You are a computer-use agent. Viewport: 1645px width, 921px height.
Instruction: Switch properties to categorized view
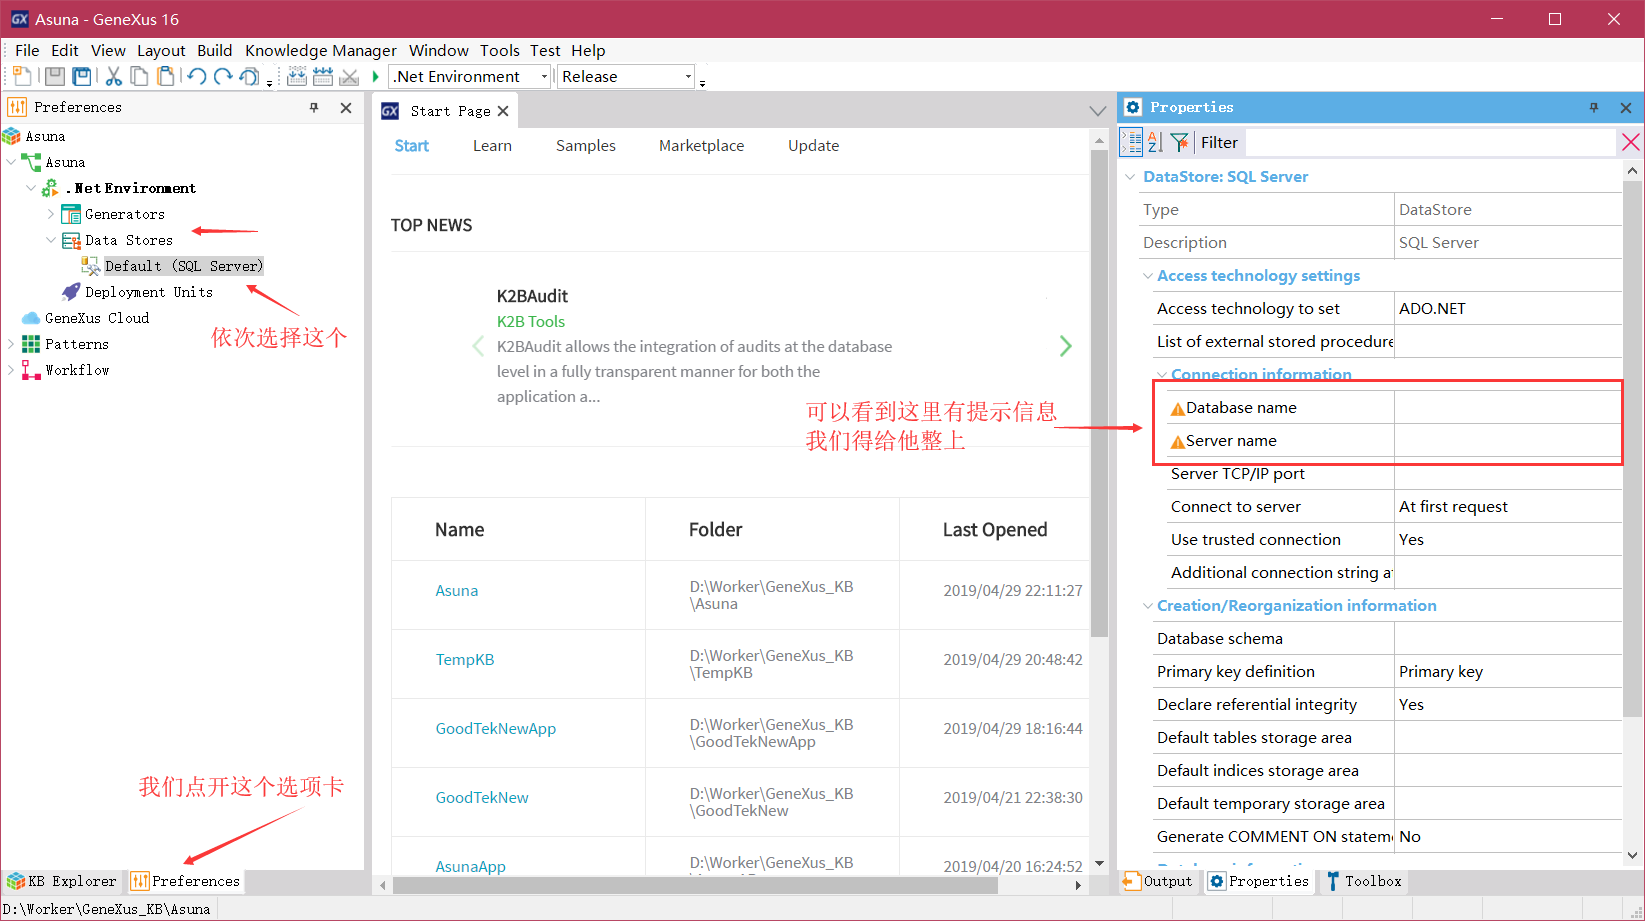point(1131,142)
